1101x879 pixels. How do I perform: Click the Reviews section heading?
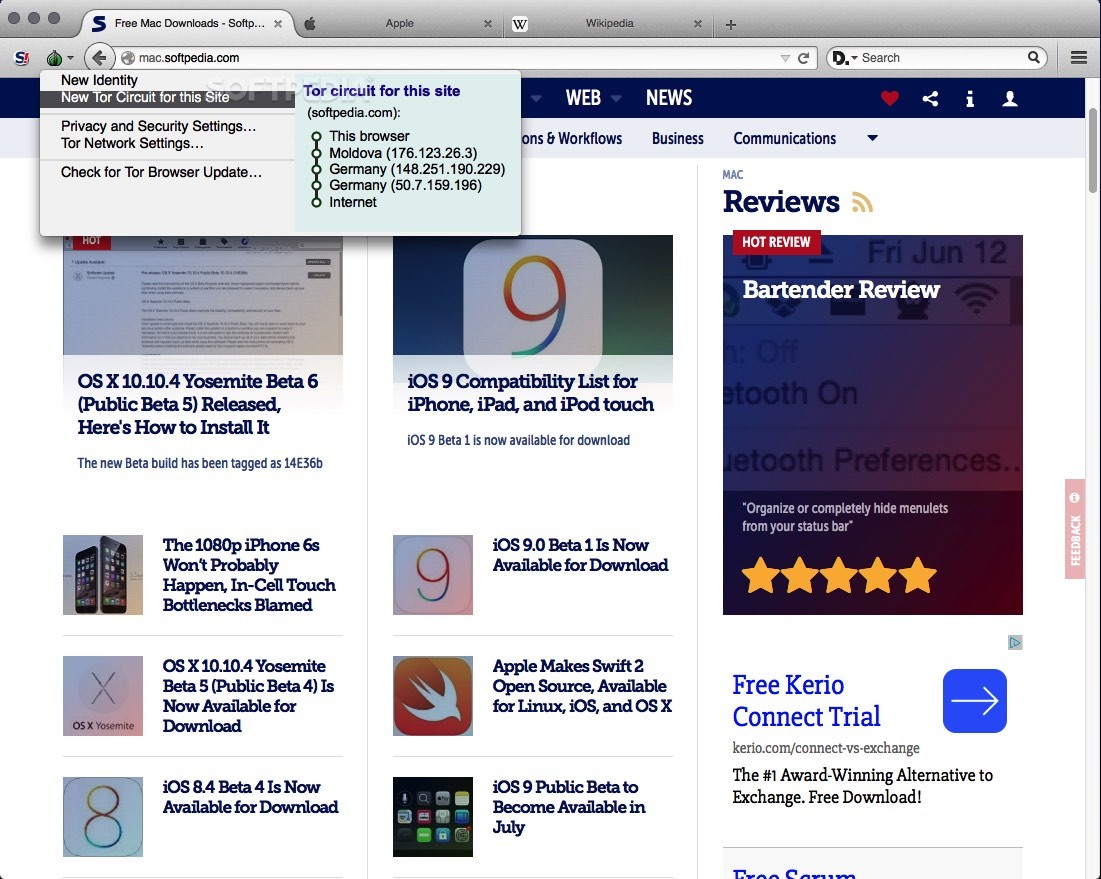[781, 201]
